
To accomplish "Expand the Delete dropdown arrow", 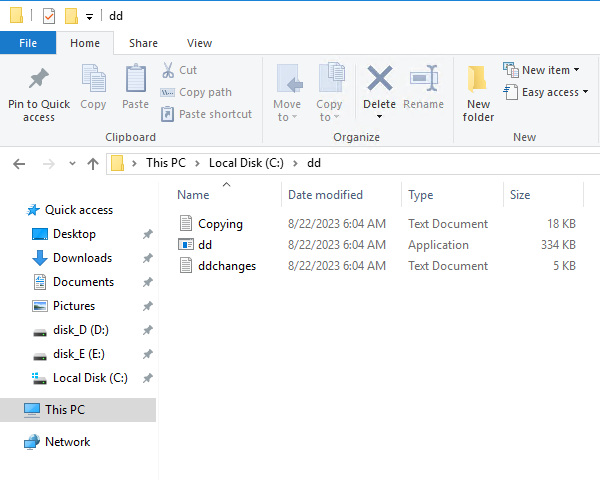I will (379, 116).
